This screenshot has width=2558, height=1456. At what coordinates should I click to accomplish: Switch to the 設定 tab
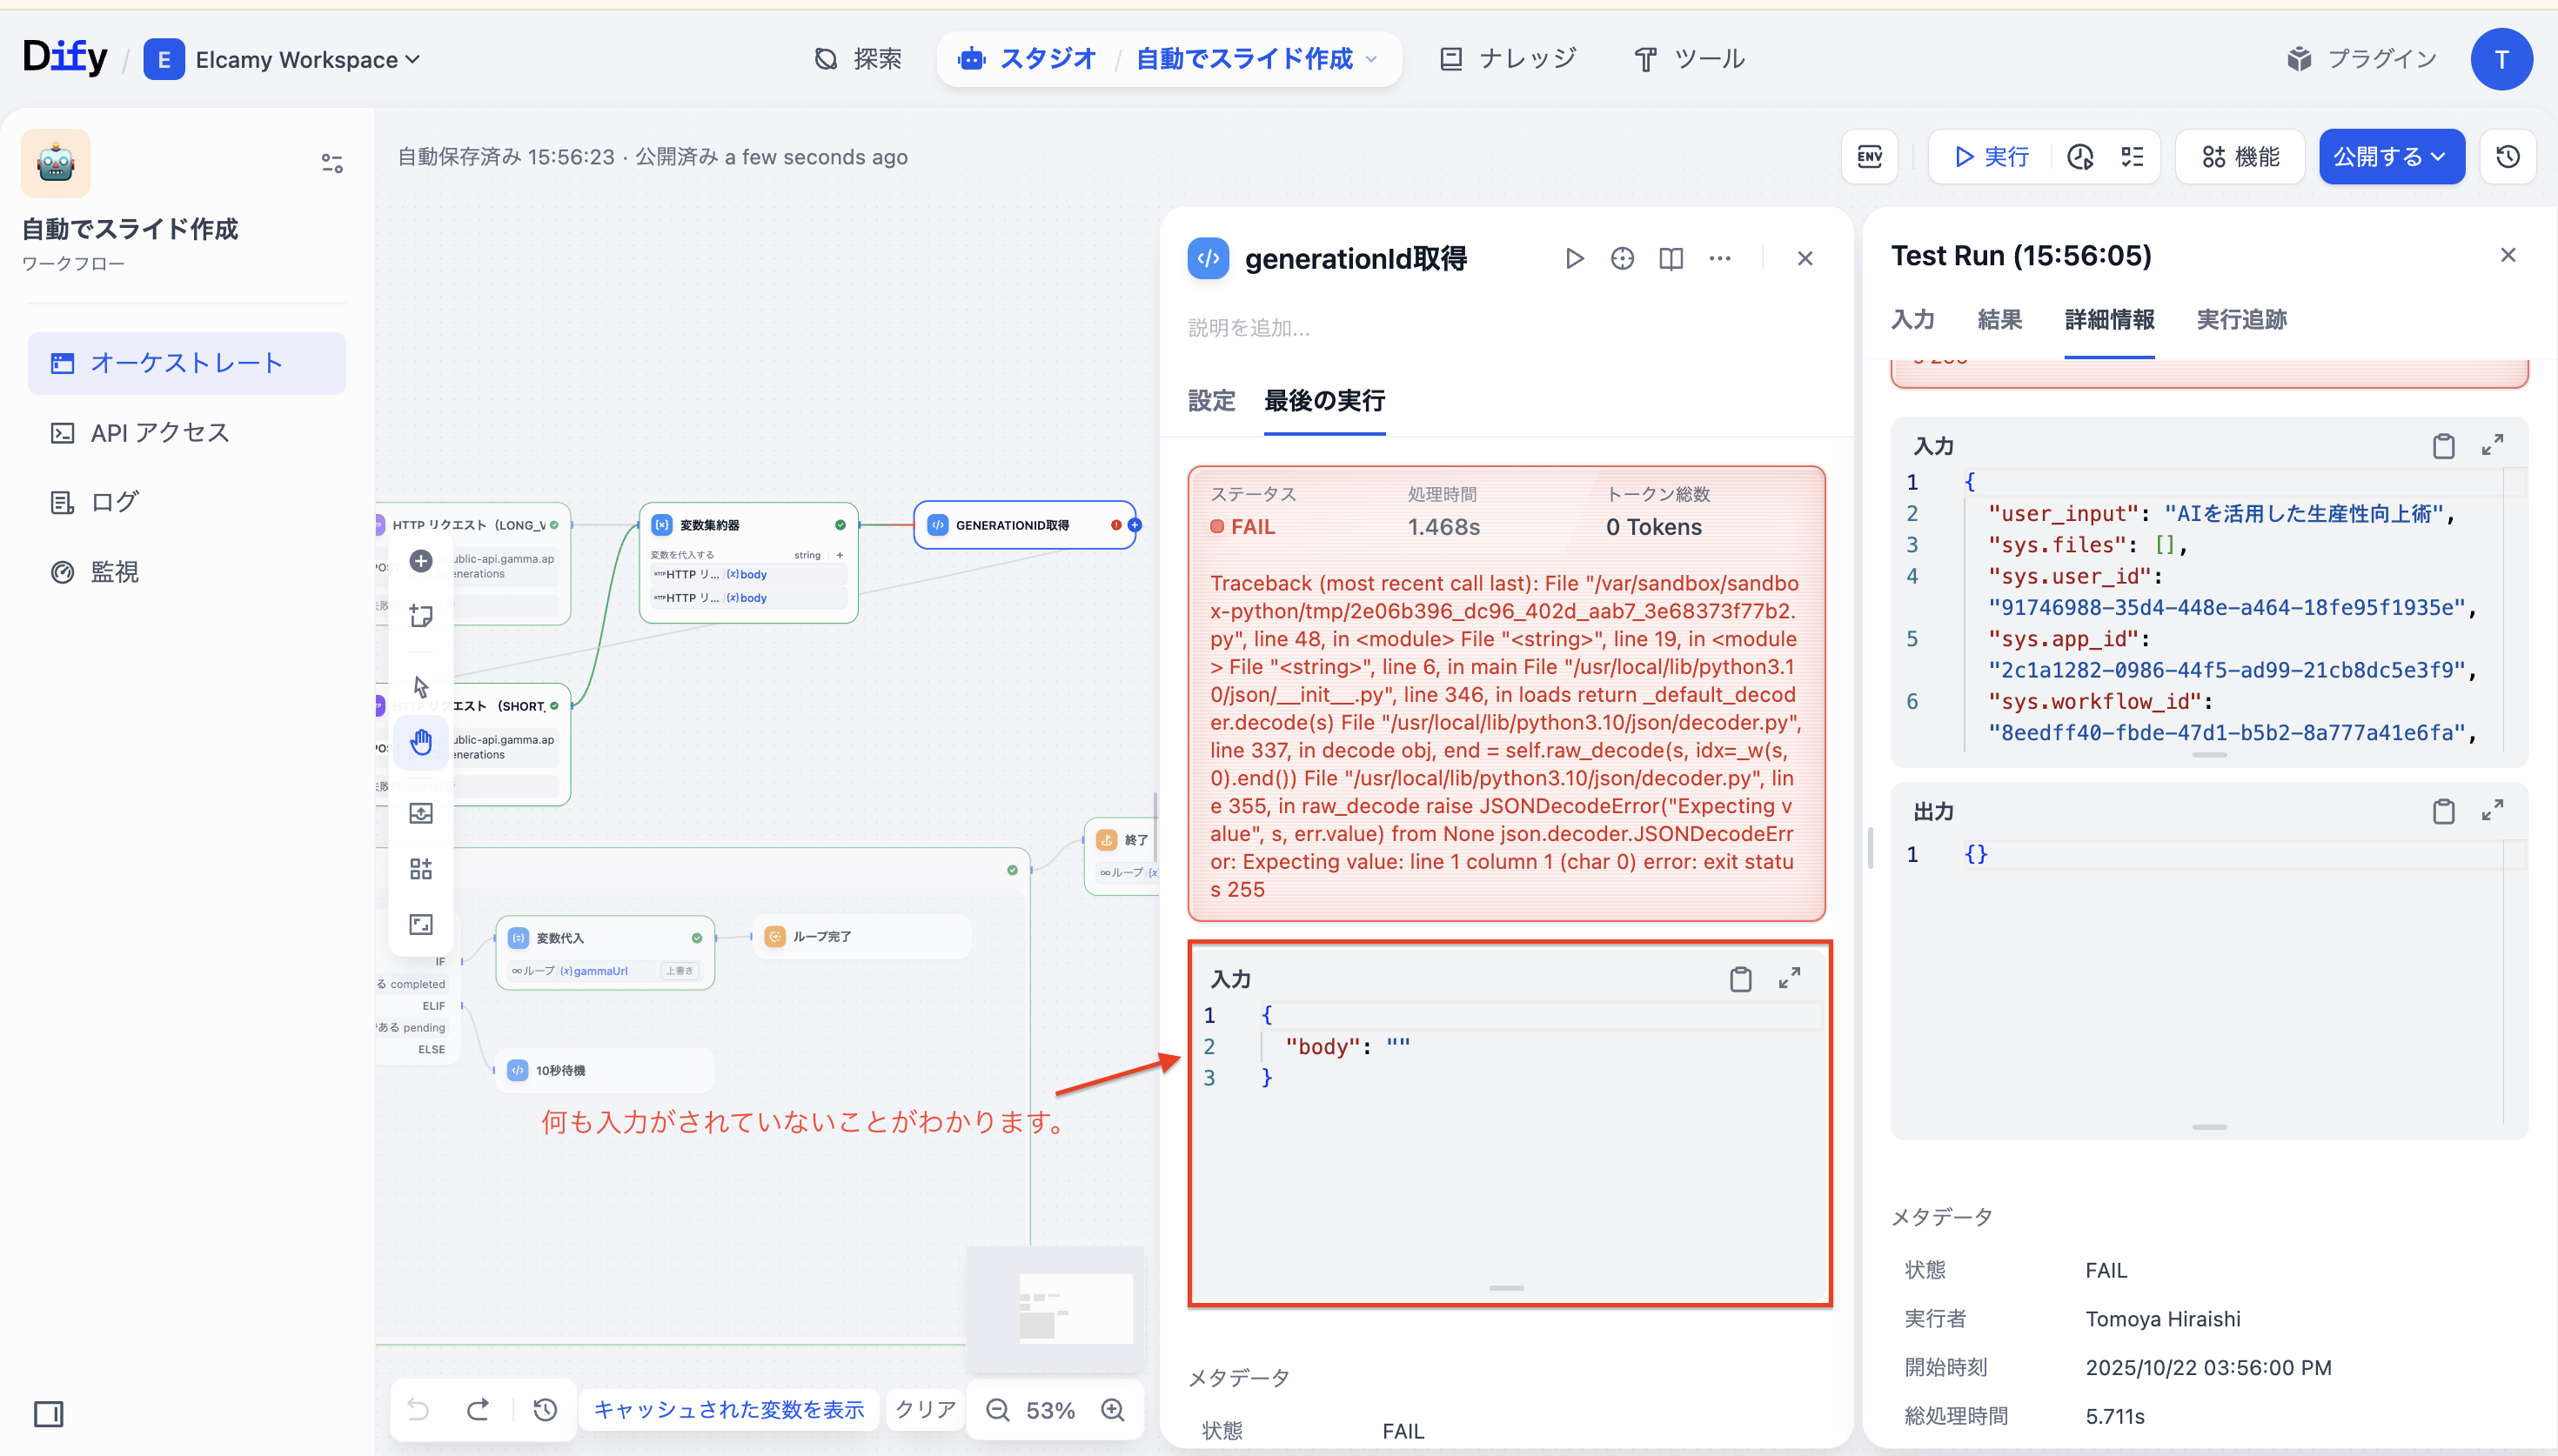(x=1211, y=401)
